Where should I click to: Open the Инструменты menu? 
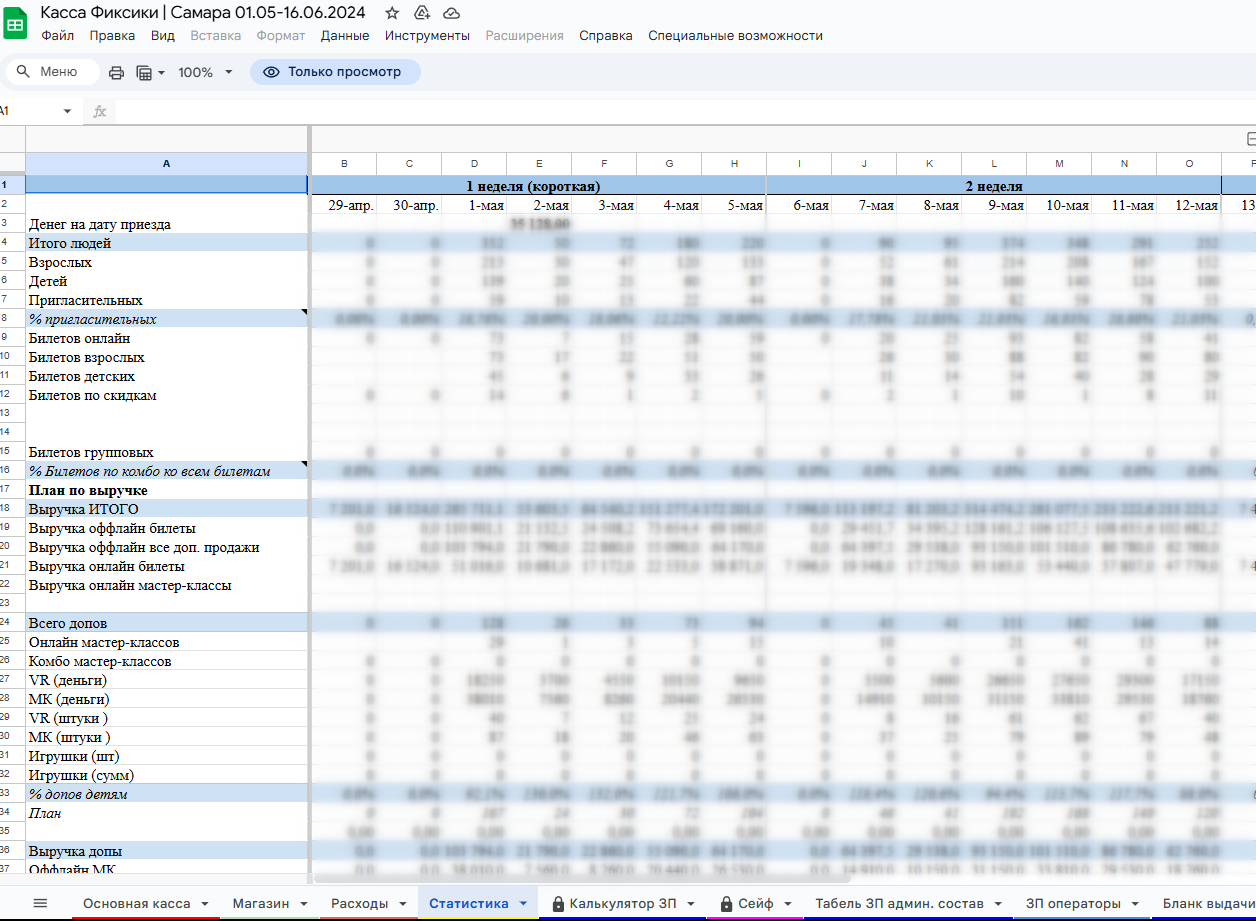[427, 35]
